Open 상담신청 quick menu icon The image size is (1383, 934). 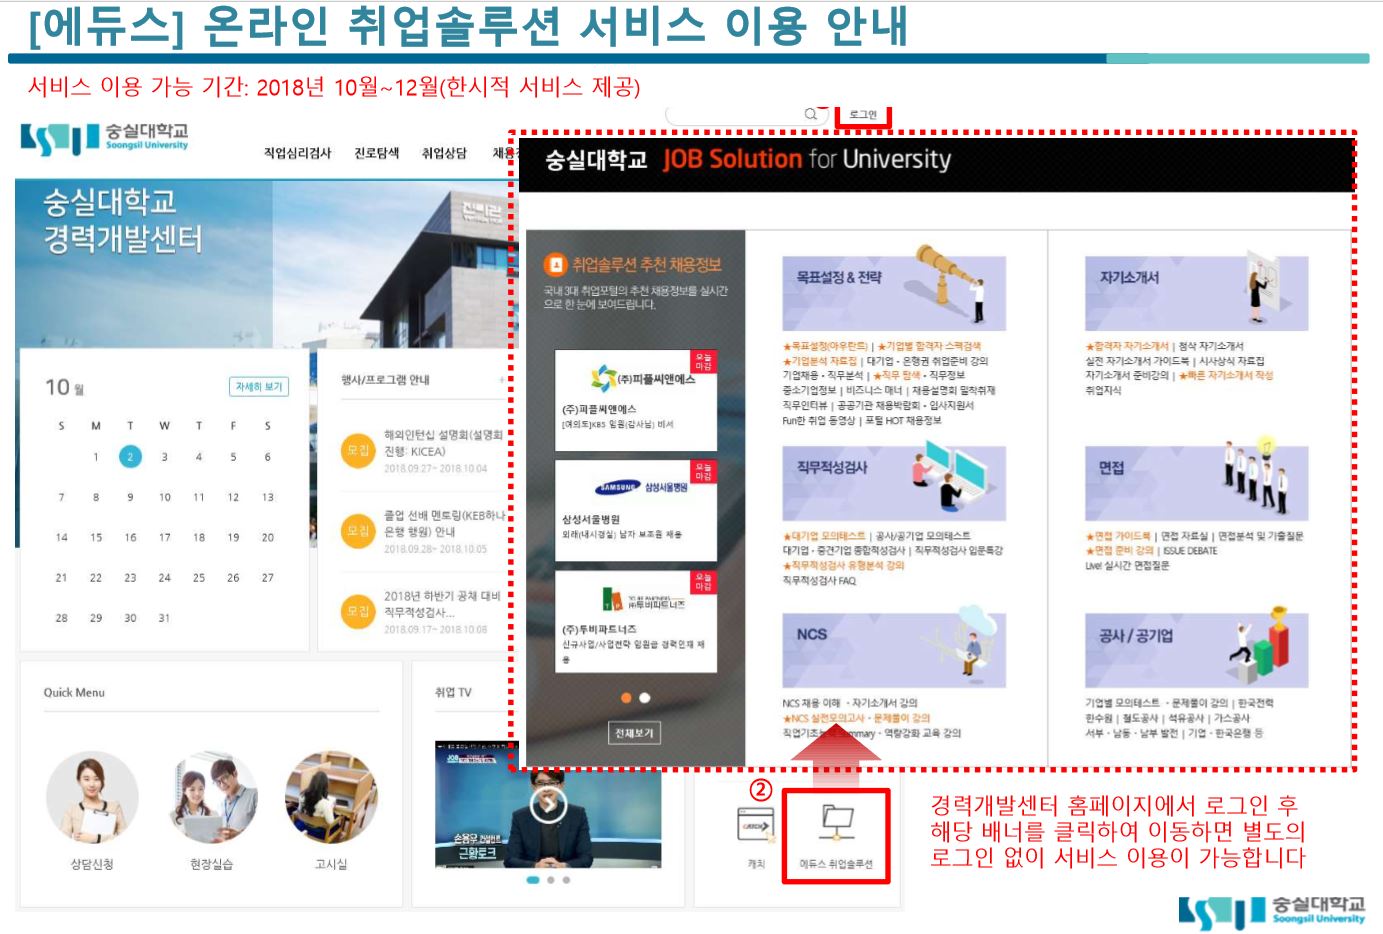(x=92, y=798)
